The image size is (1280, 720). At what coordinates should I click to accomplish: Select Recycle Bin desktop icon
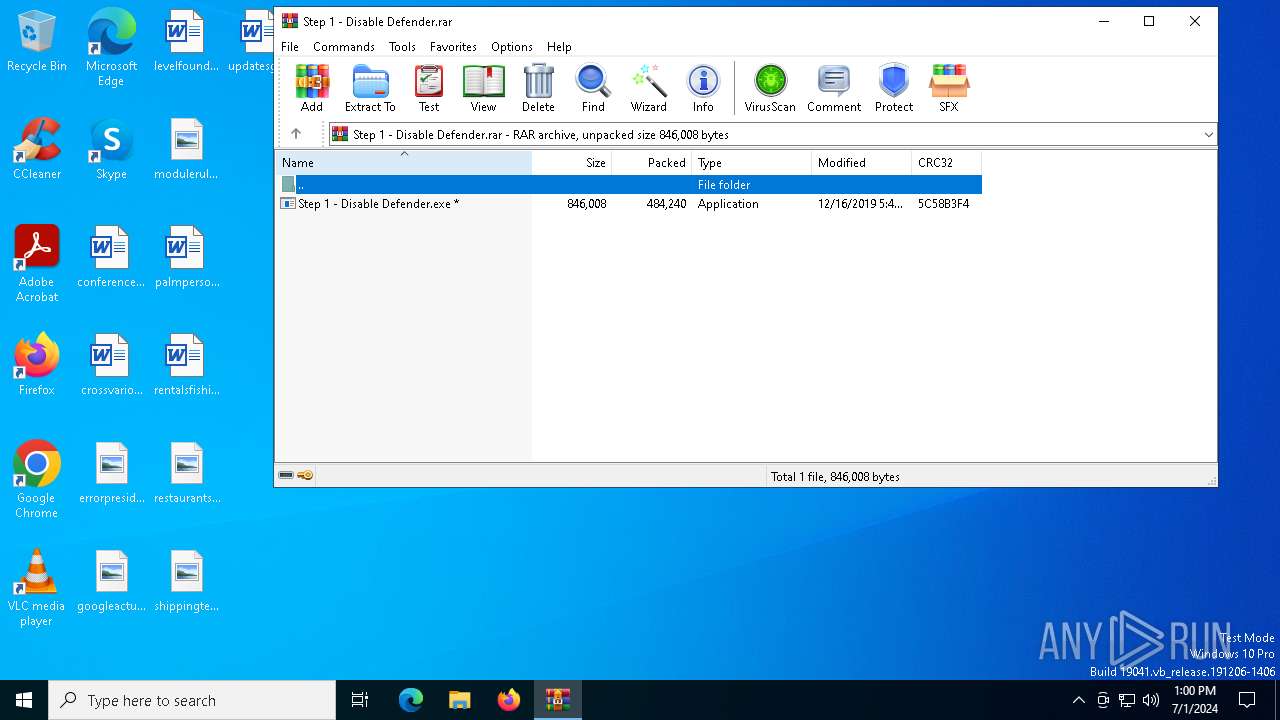[37, 42]
